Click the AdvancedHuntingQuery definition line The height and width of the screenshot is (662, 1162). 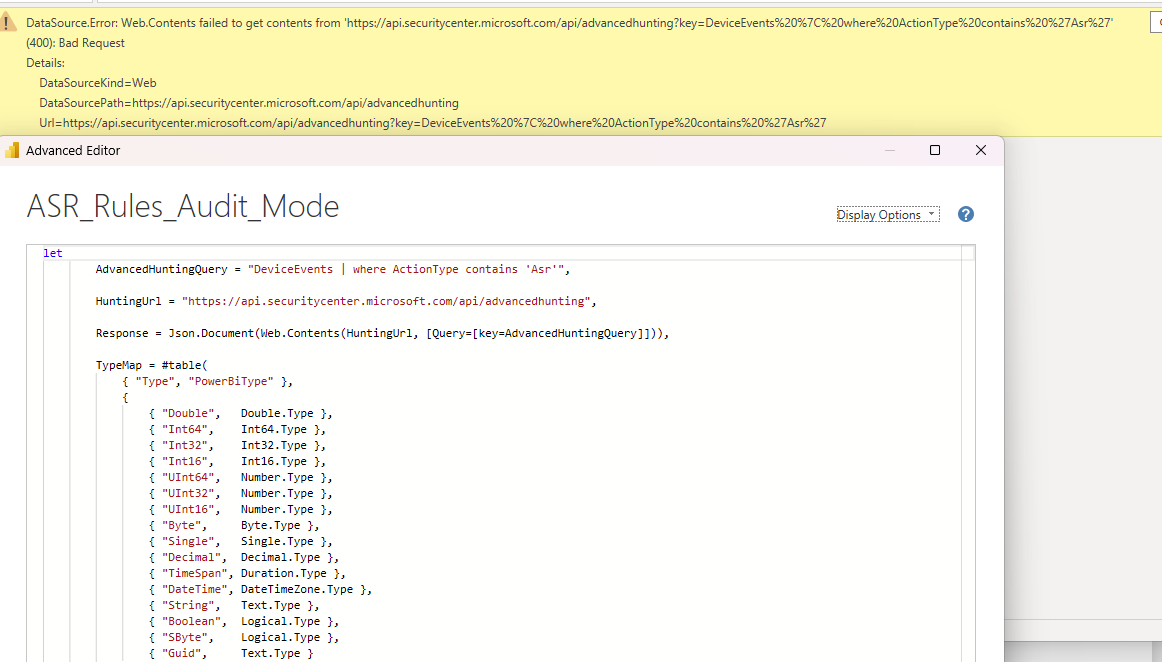click(333, 269)
